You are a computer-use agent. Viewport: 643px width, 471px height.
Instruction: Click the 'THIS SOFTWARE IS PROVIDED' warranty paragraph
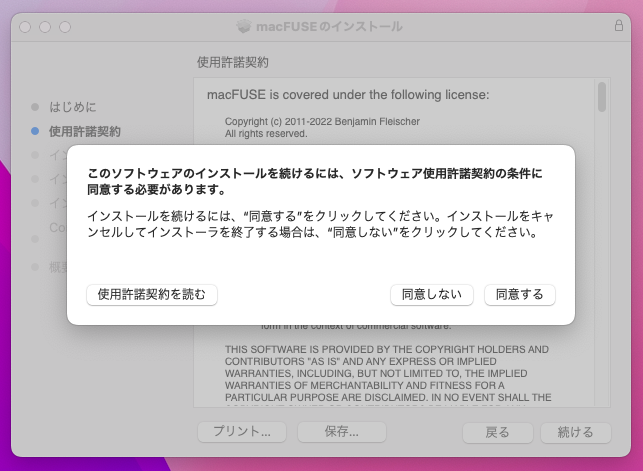coord(387,373)
